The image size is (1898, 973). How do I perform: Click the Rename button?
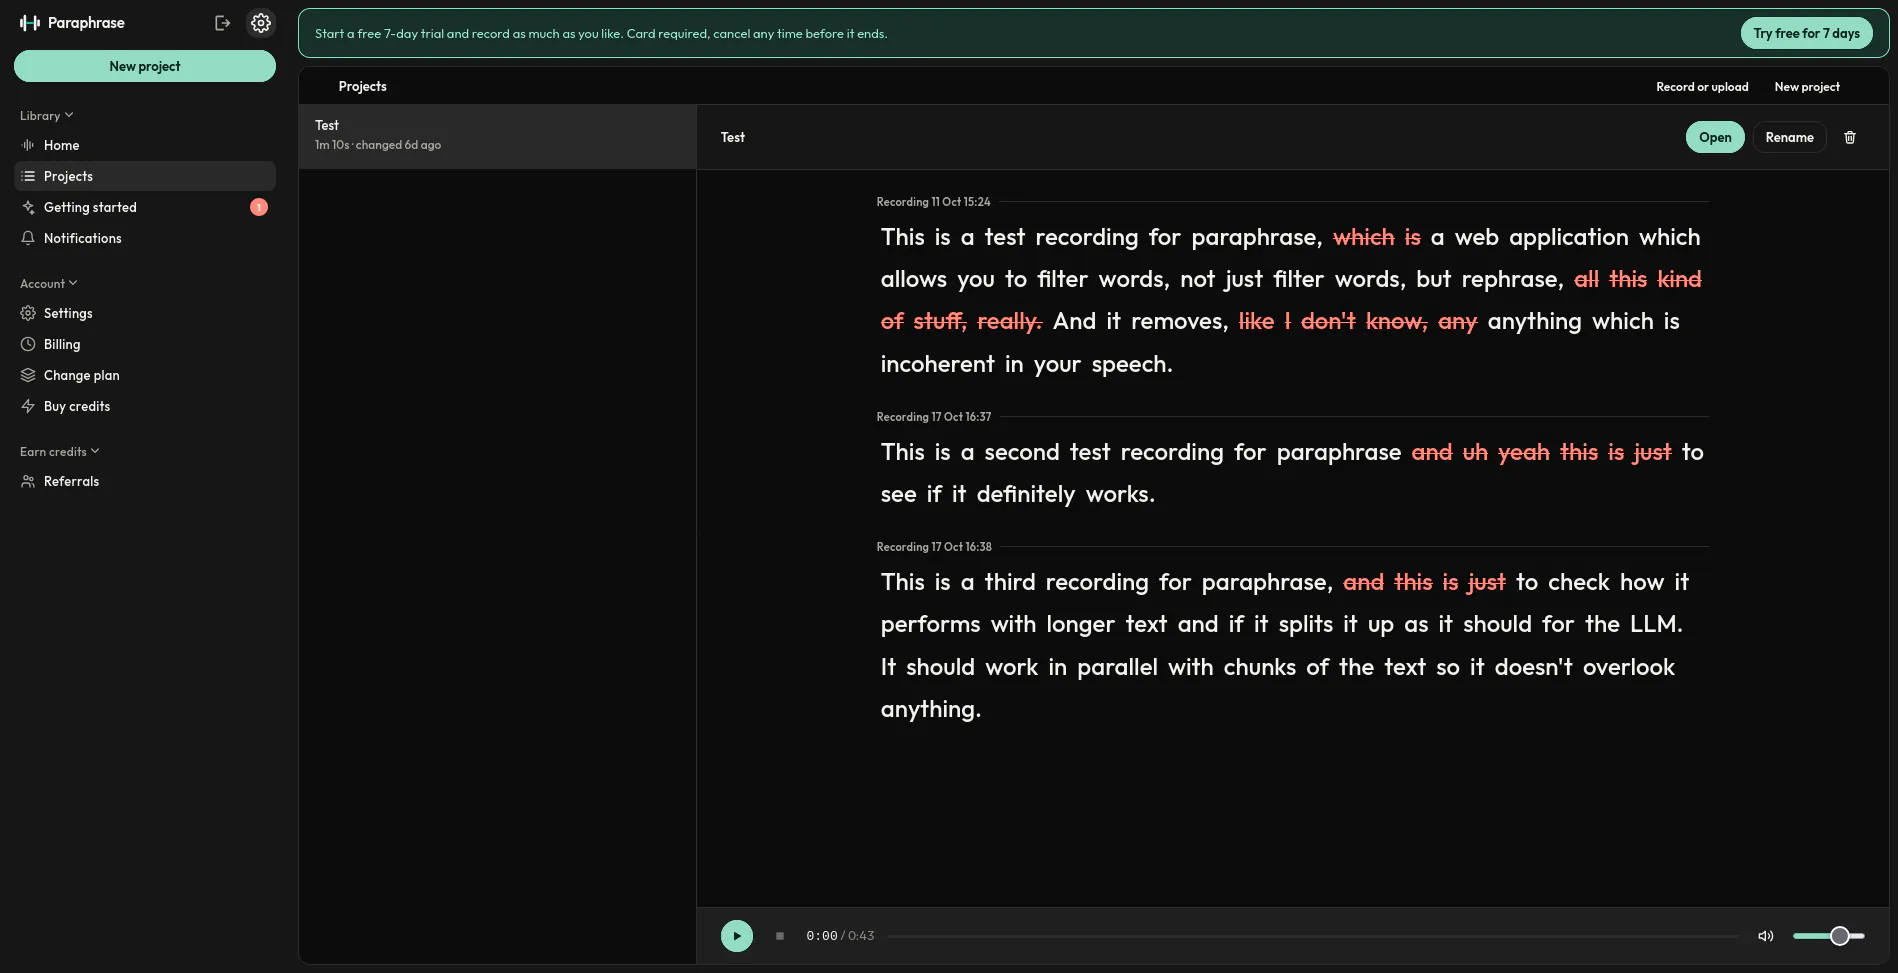(1789, 137)
